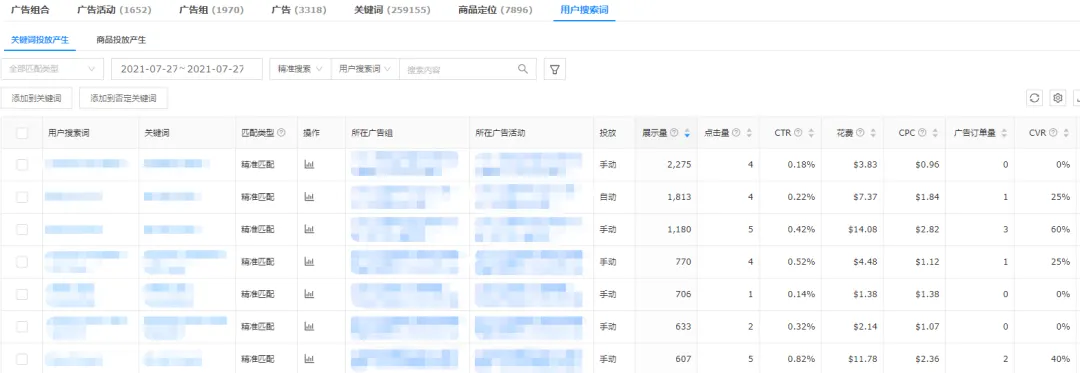Check the row with 1,180 impressions
1080x373 pixels.
point(22,230)
